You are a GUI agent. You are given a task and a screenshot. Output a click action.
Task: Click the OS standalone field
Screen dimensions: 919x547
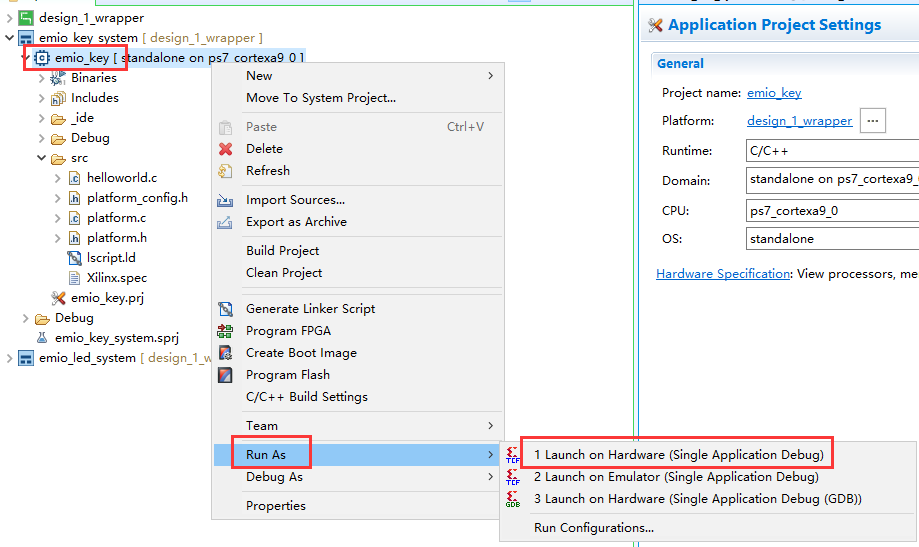point(832,239)
